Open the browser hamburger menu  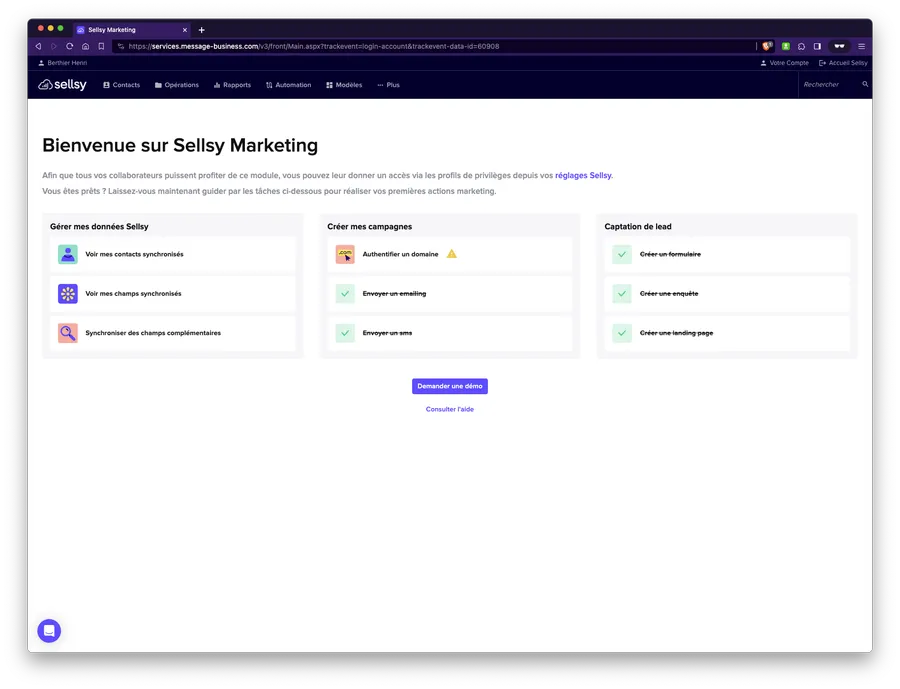pyautogui.click(x=862, y=46)
